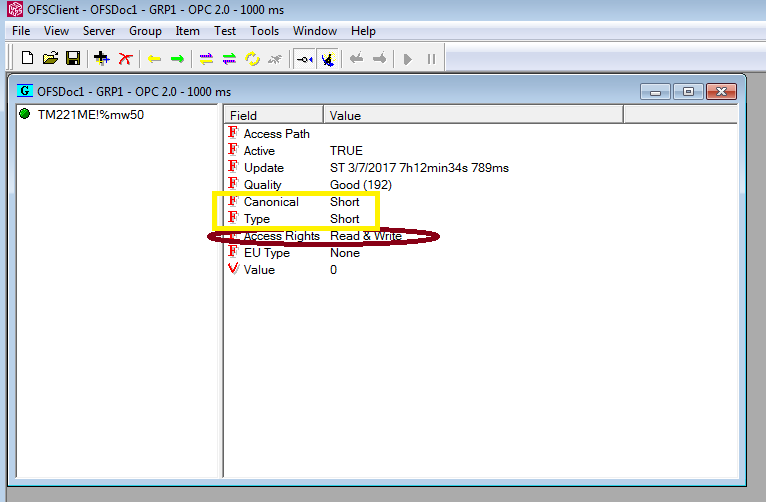Click the G group icon in the child window title
Screen dimensions: 766x502
point(24,91)
